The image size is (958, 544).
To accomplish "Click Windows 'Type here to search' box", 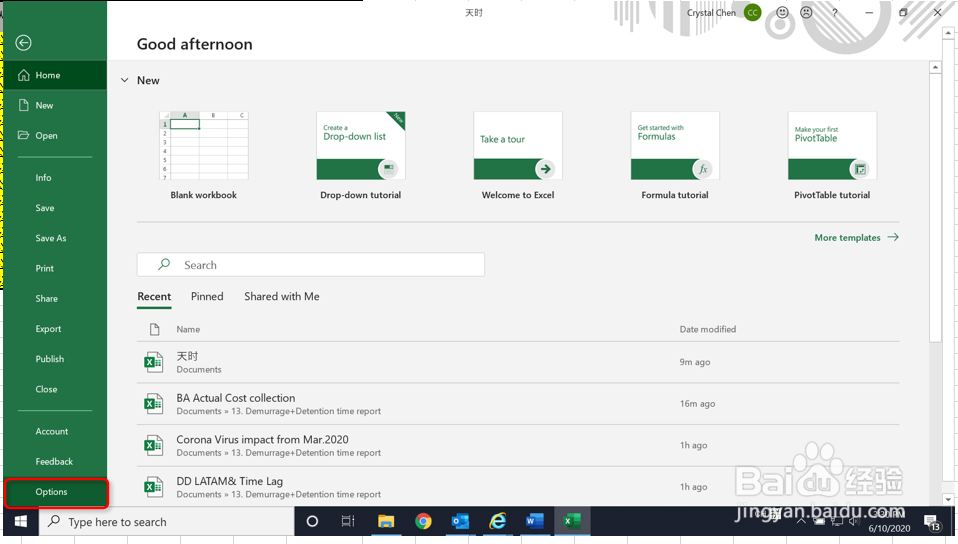I will coord(166,521).
